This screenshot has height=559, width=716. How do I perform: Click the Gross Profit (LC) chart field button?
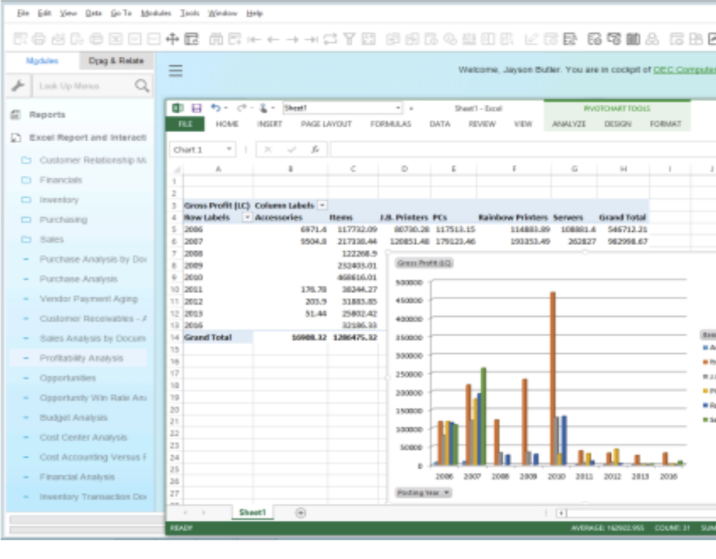click(x=424, y=263)
